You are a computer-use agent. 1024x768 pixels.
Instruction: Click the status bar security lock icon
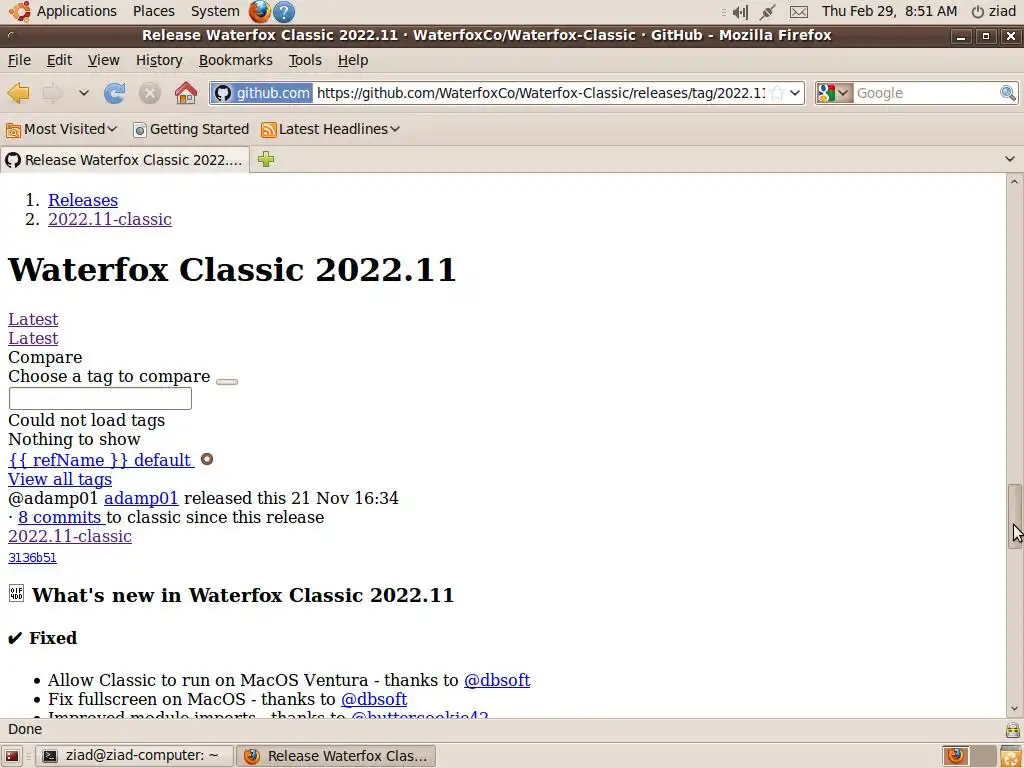pos(1012,729)
